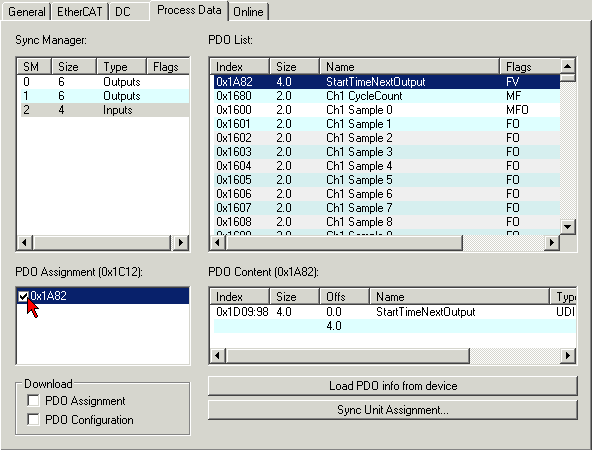Click PDO Content horizontal scrollbar thumb
592x450 pixels.
point(347,355)
